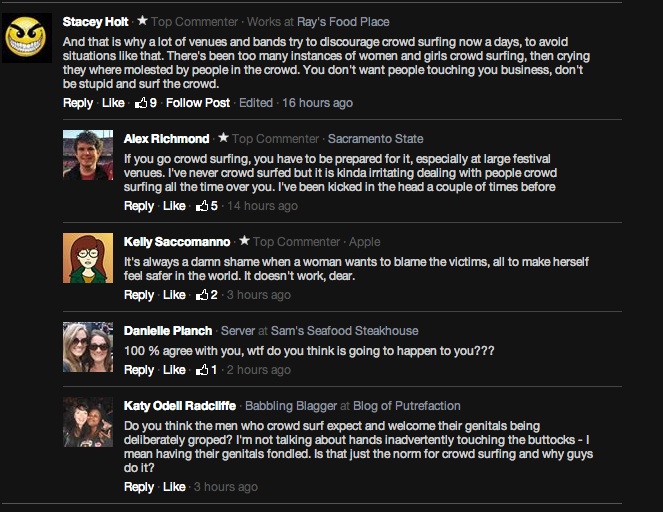Open the Ray's Food Place workplace link
663x512 pixels.
[x=344, y=21]
